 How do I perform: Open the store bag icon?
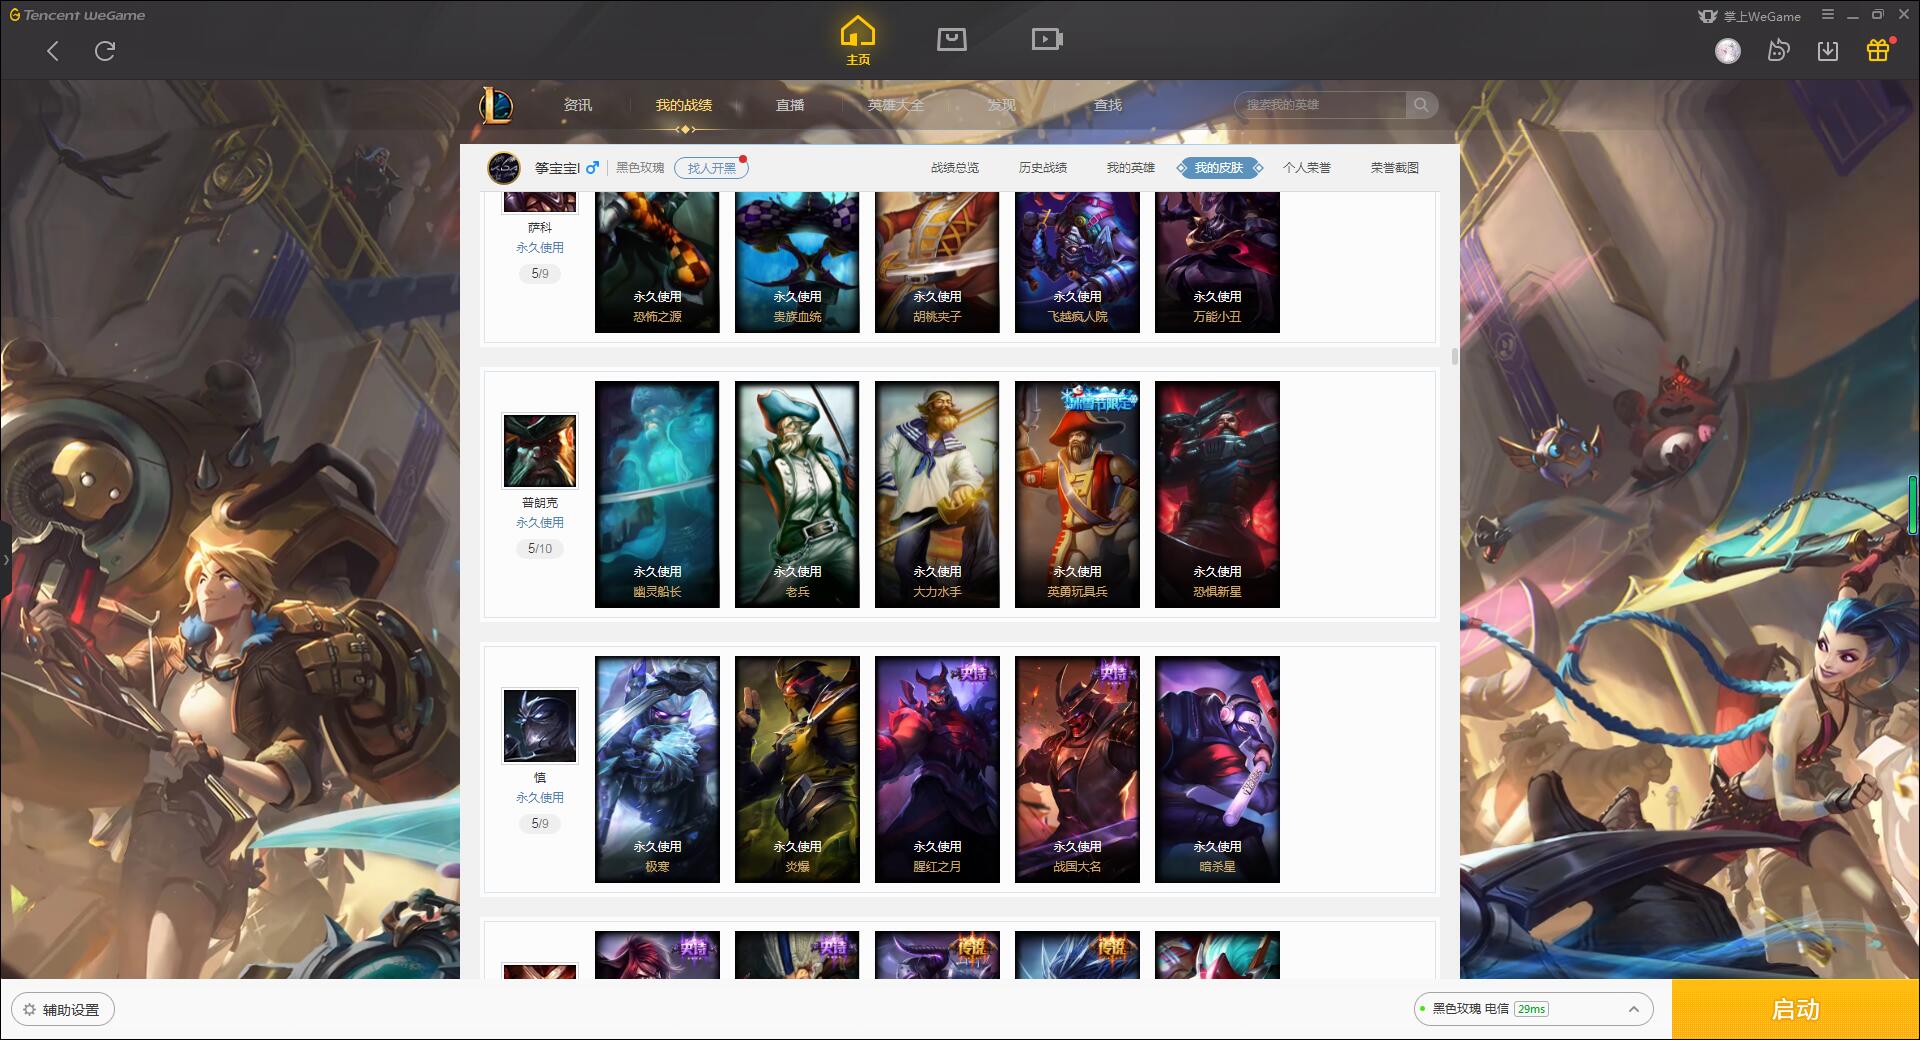pyautogui.click(x=951, y=39)
